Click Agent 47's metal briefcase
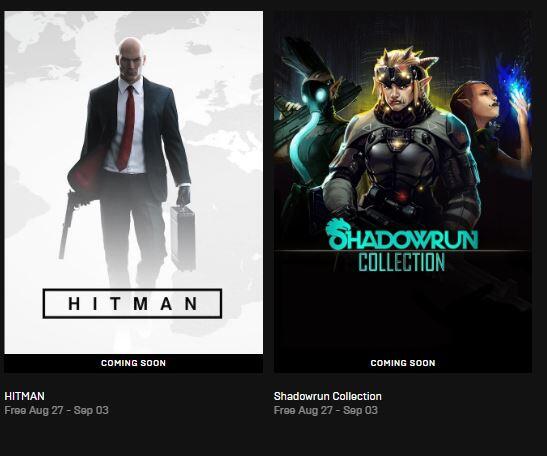Screen dimensions: 547x456 tap(182, 238)
